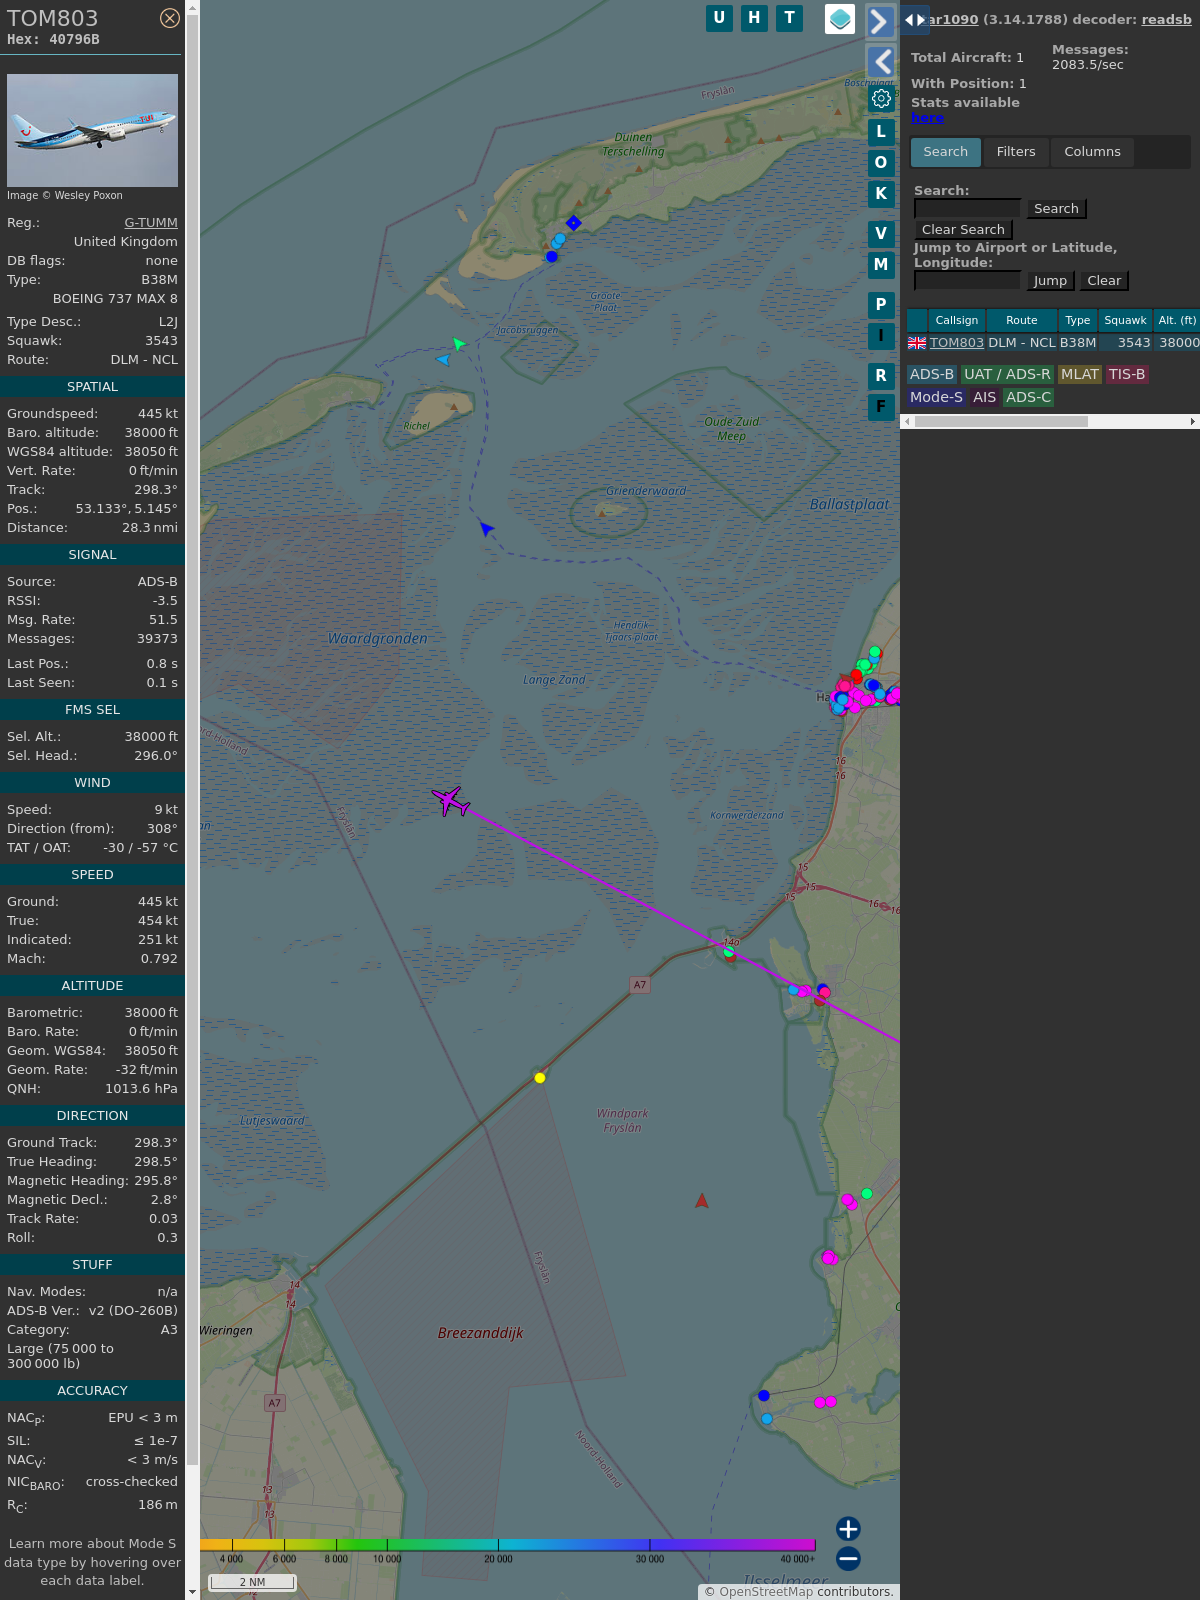Toggle sidebar width with double-arrow button
The image size is (1200, 1600).
(x=914, y=20)
